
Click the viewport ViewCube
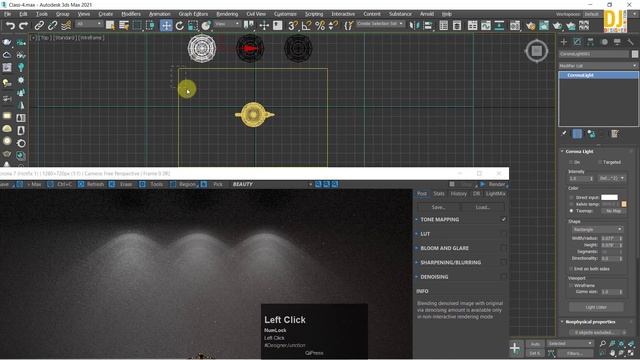click(x=537, y=51)
